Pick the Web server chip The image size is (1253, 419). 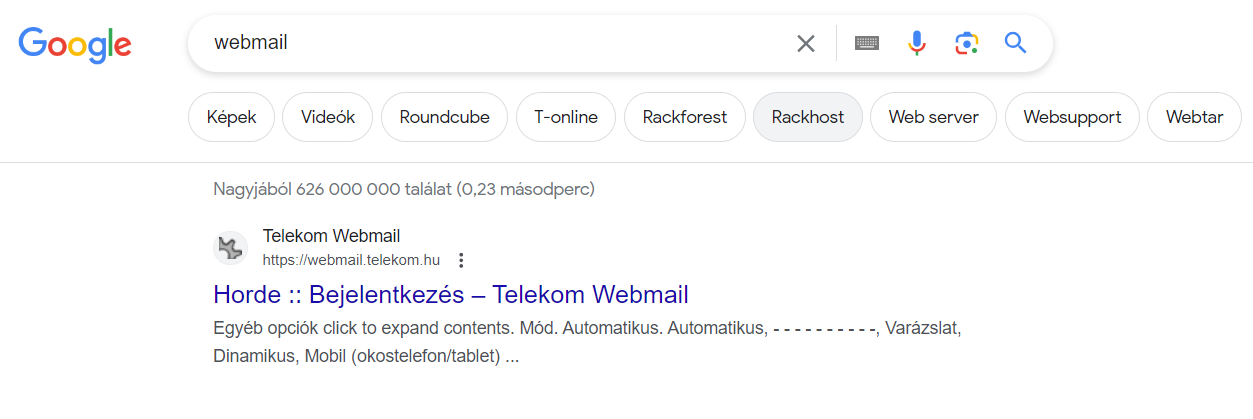tap(934, 117)
